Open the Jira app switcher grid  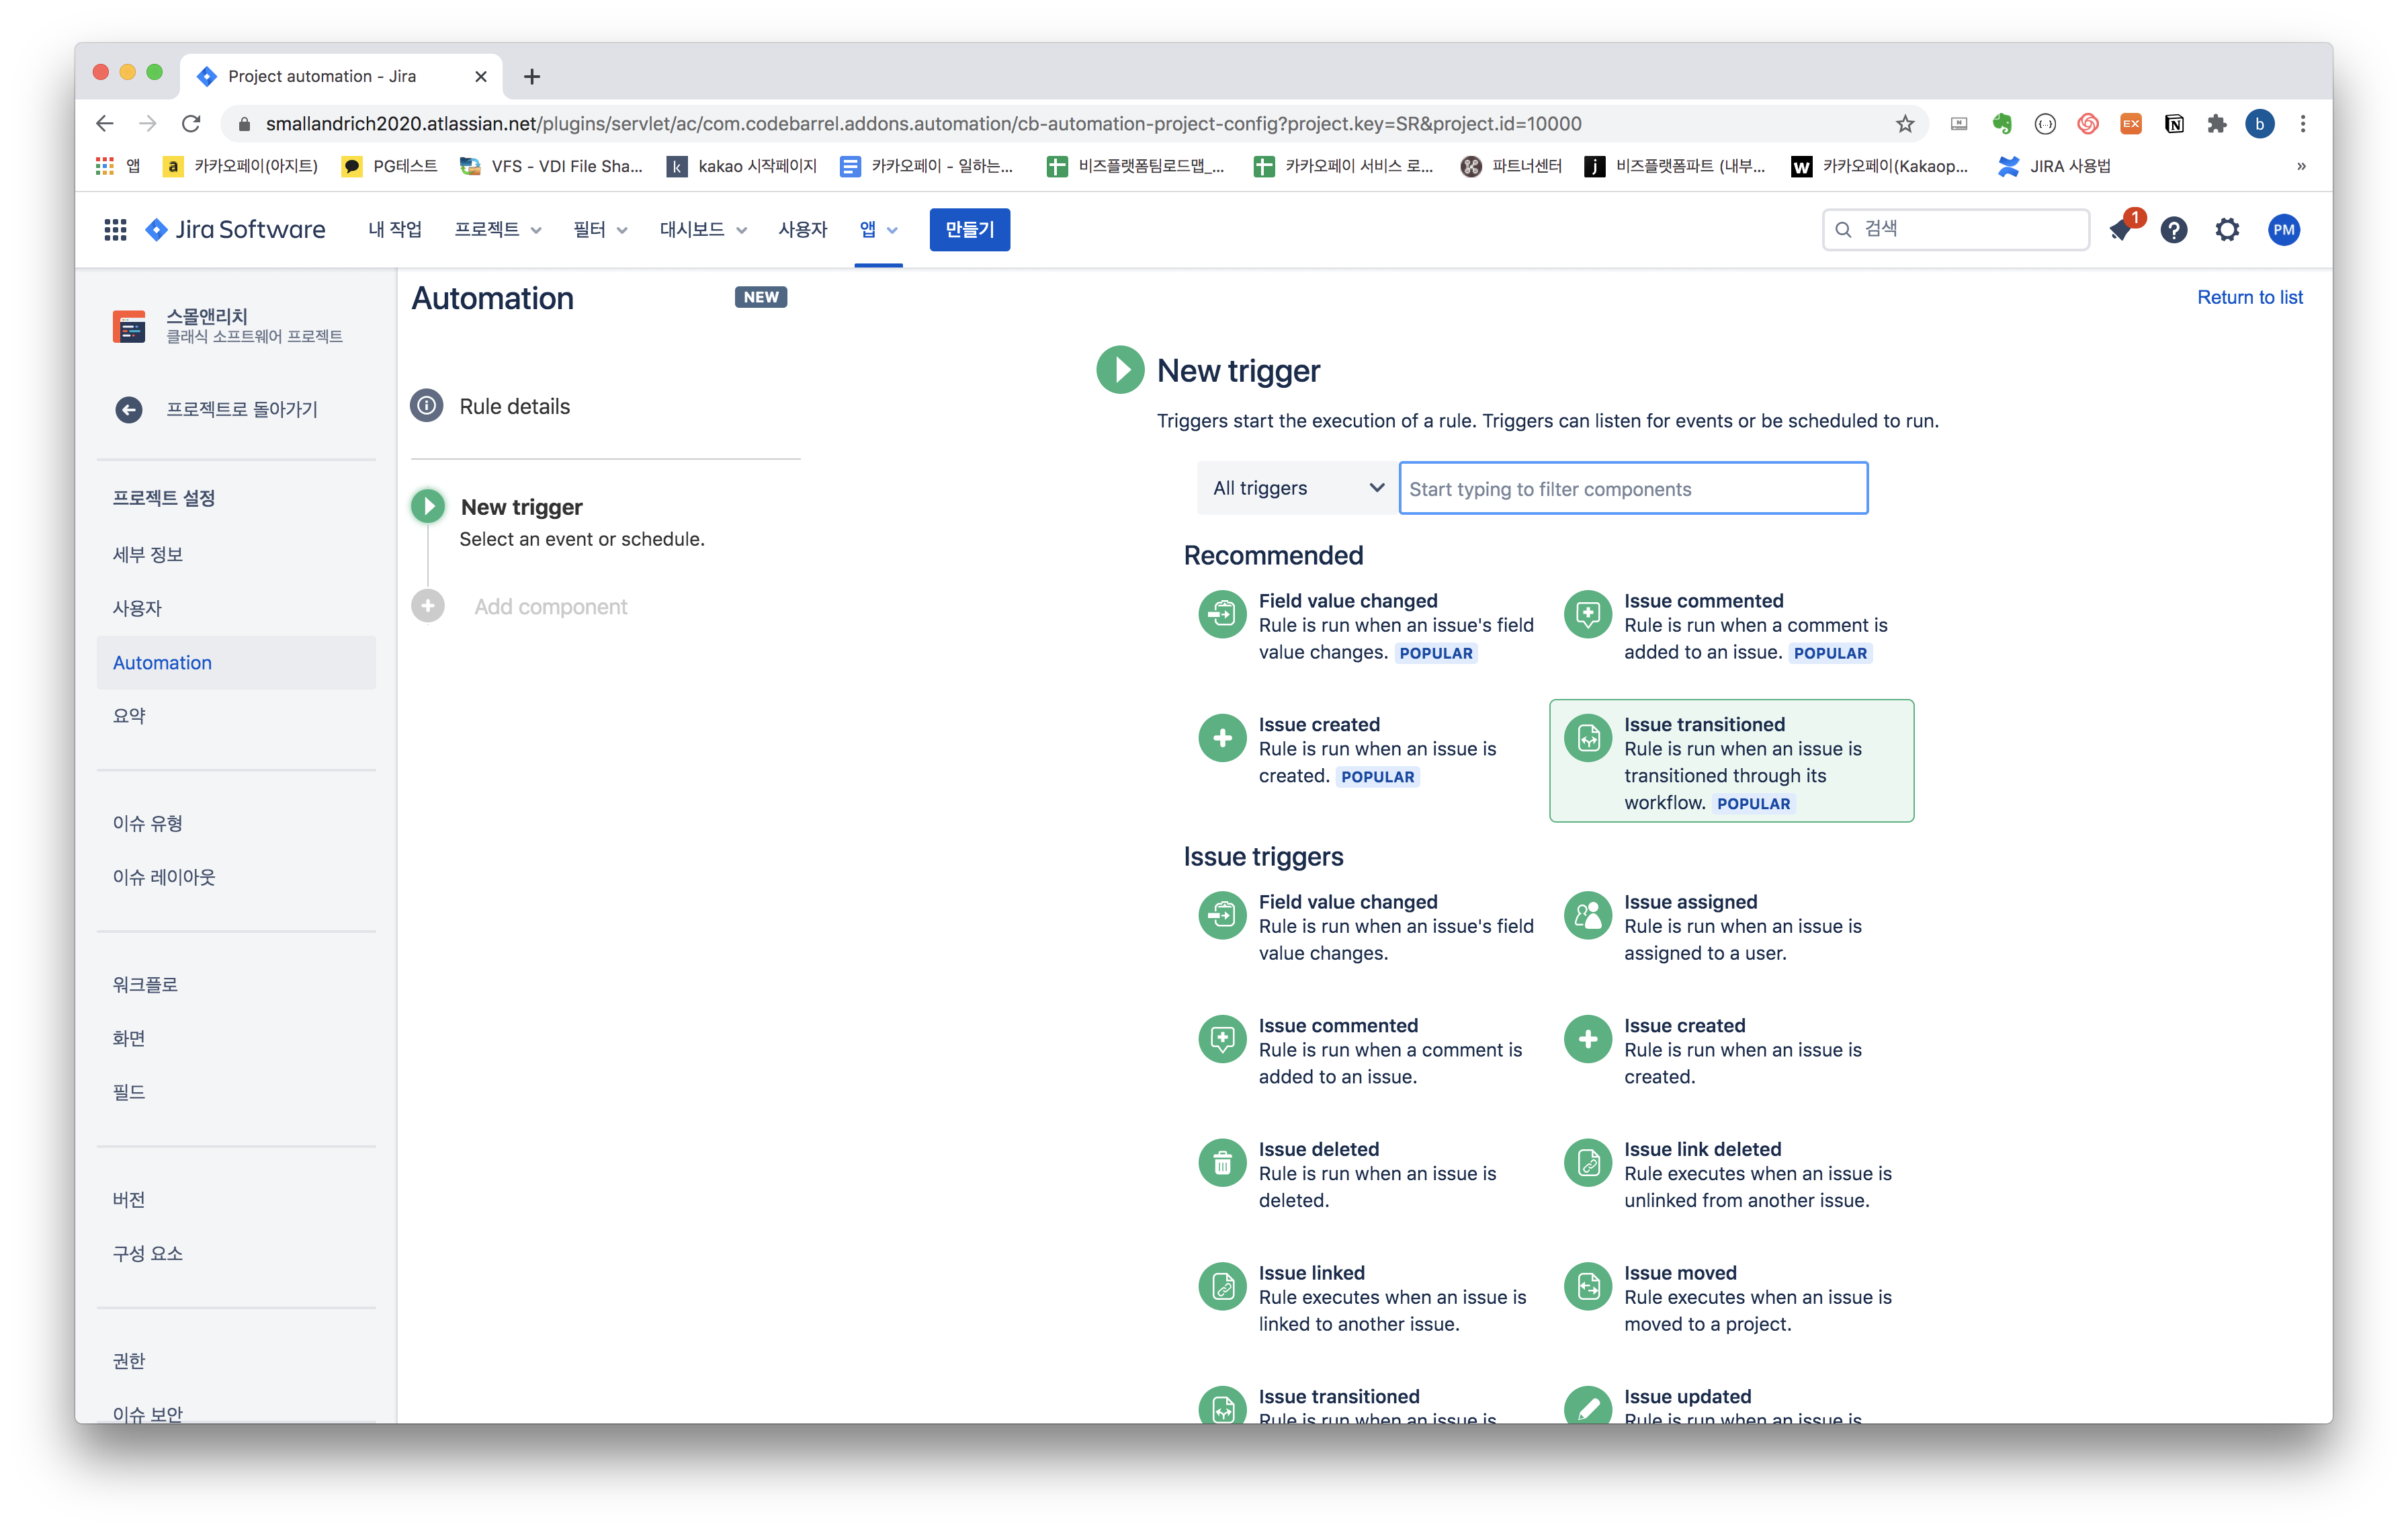[x=115, y=230]
